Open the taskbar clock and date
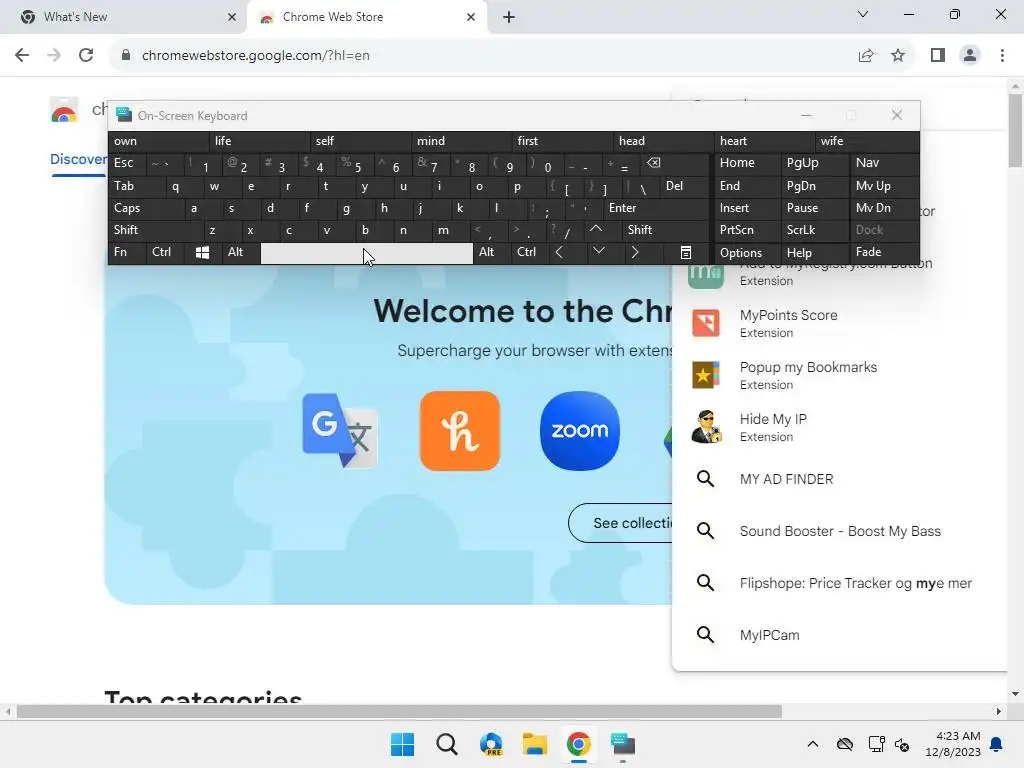 (953, 744)
